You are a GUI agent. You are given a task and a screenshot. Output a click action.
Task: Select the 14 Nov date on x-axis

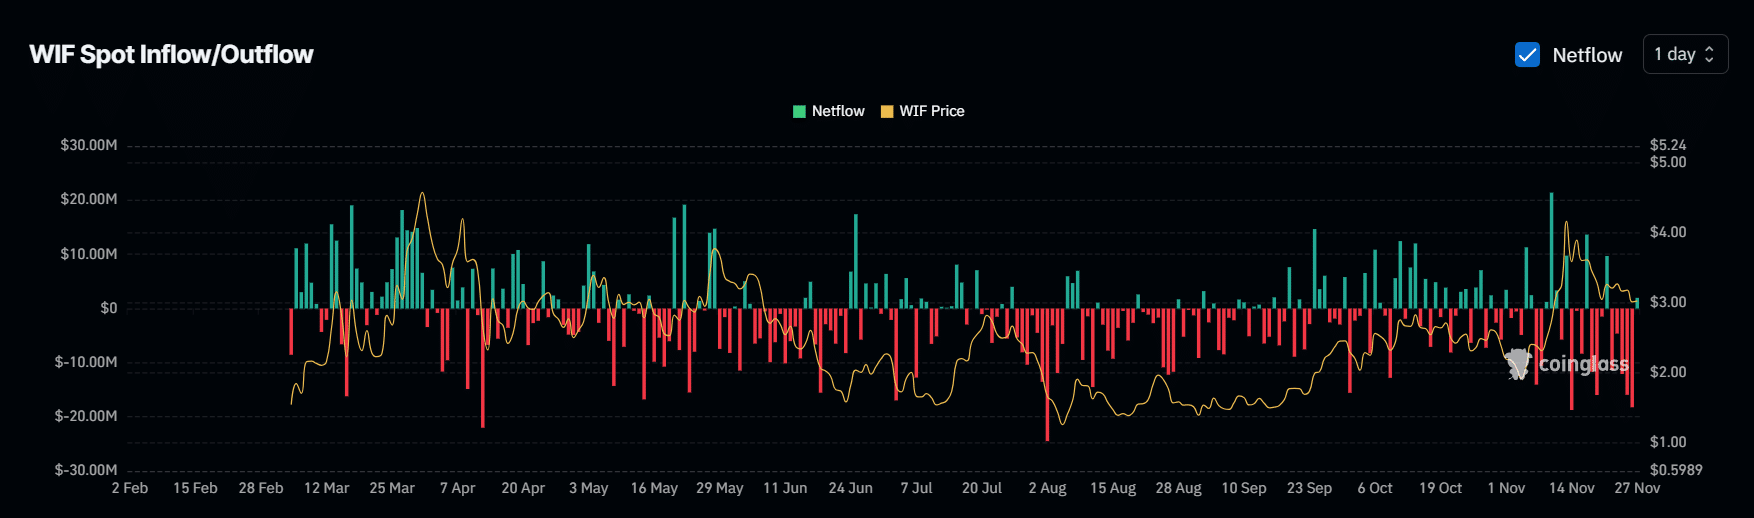coord(1571,488)
